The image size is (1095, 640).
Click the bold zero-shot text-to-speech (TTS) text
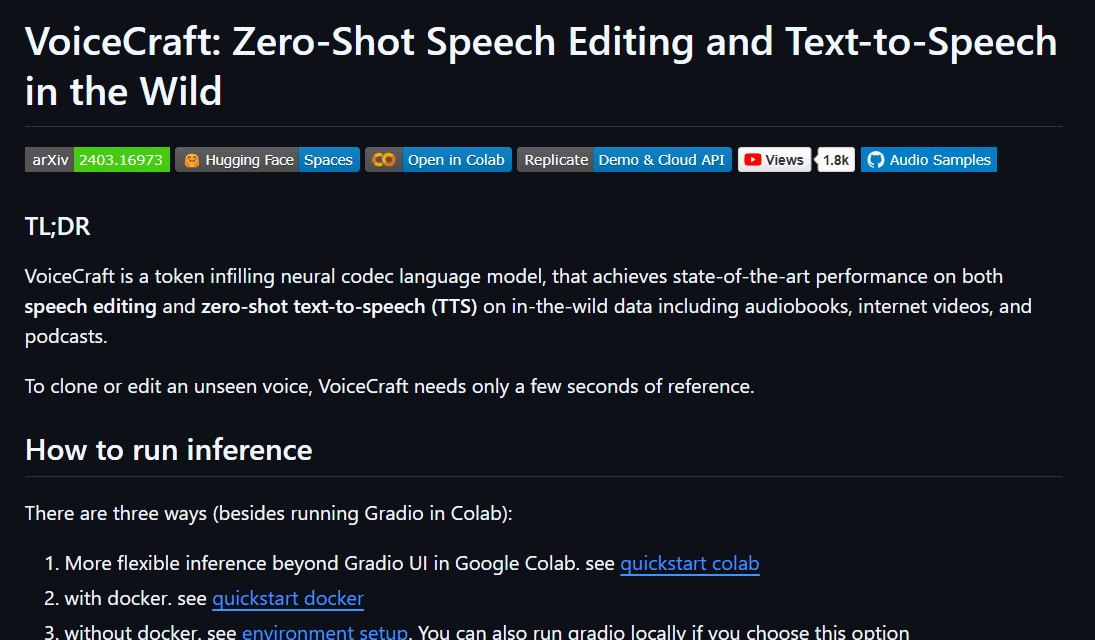click(339, 306)
